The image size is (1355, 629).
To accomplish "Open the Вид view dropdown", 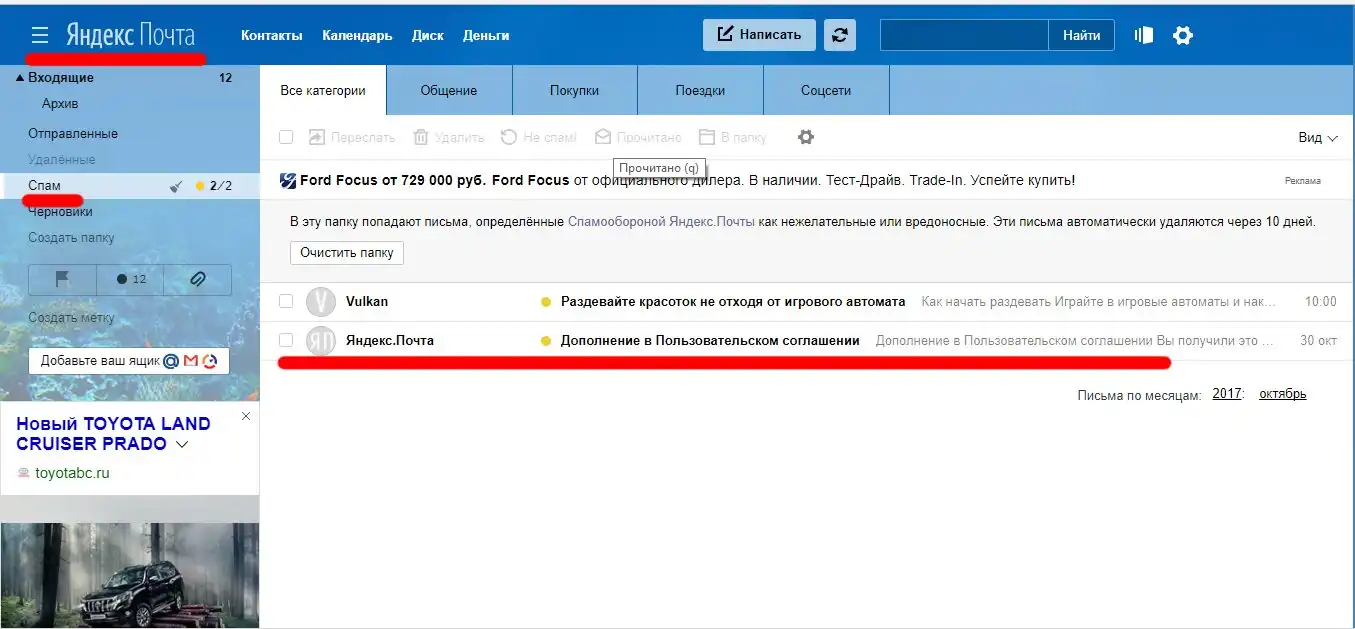I will (x=1317, y=138).
